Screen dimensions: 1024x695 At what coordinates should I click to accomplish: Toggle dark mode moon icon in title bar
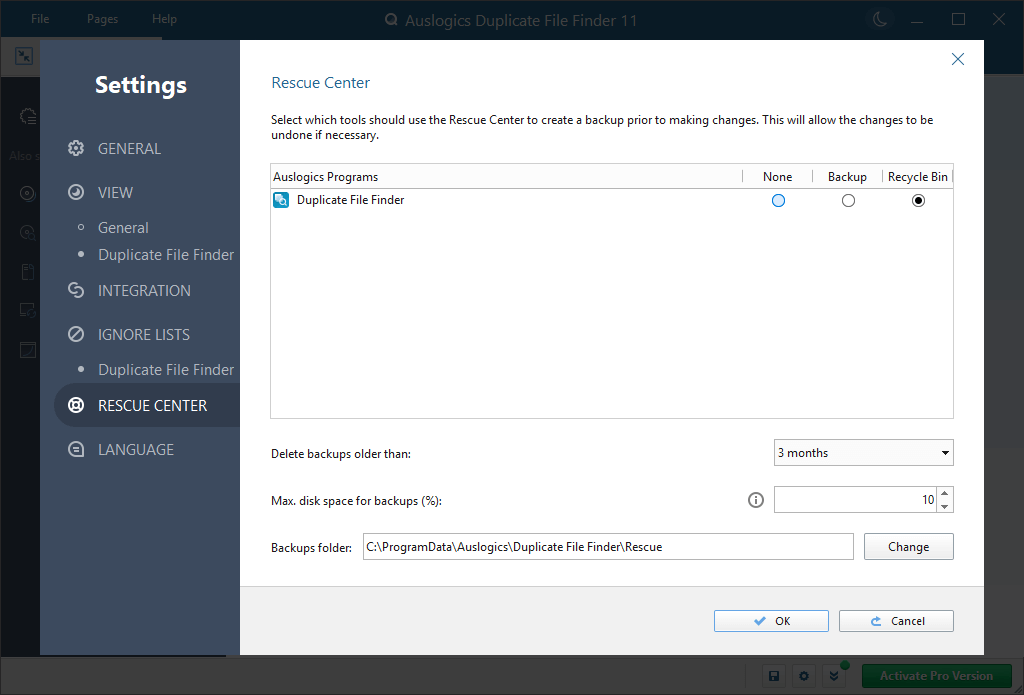[x=880, y=20]
